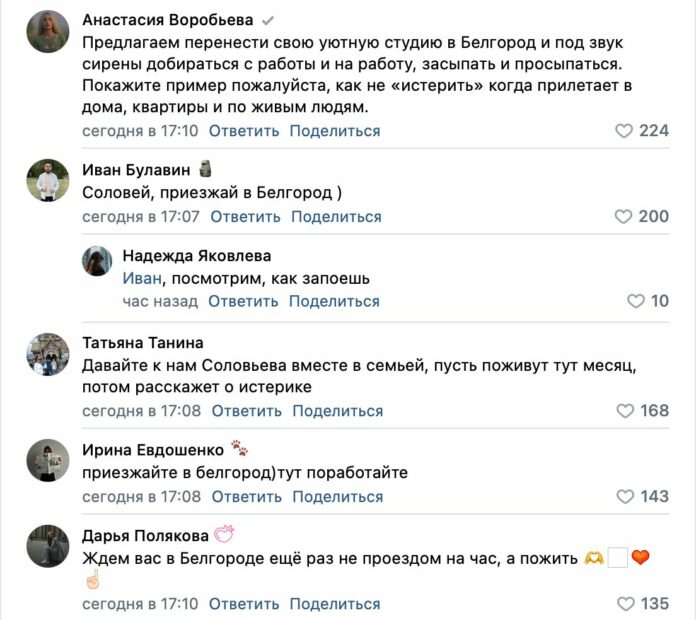The image size is (696, 620).
Task: Open the 'сегодня в 17:10' timestamp on Дарья's comment
Action: click(x=140, y=604)
